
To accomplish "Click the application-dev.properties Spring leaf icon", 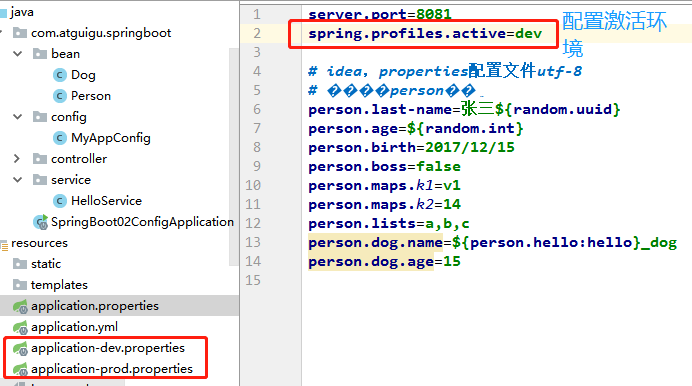I will pos(20,349).
